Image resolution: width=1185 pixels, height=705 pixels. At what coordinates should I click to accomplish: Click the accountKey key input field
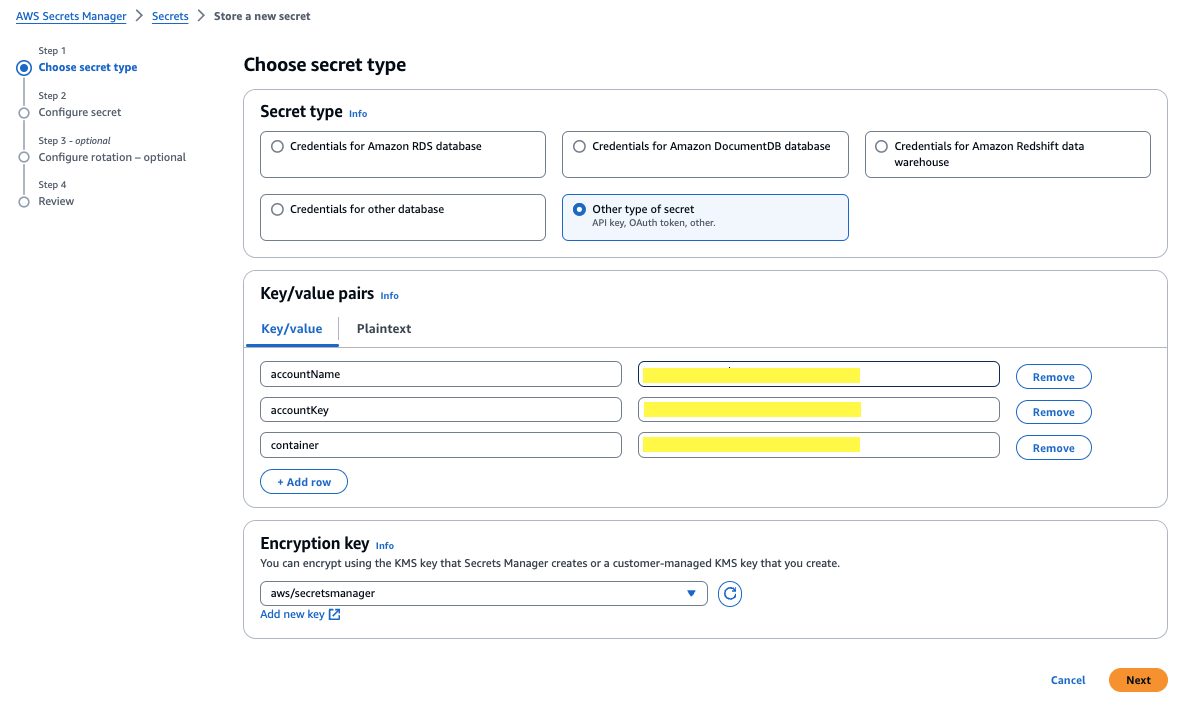coord(440,410)
